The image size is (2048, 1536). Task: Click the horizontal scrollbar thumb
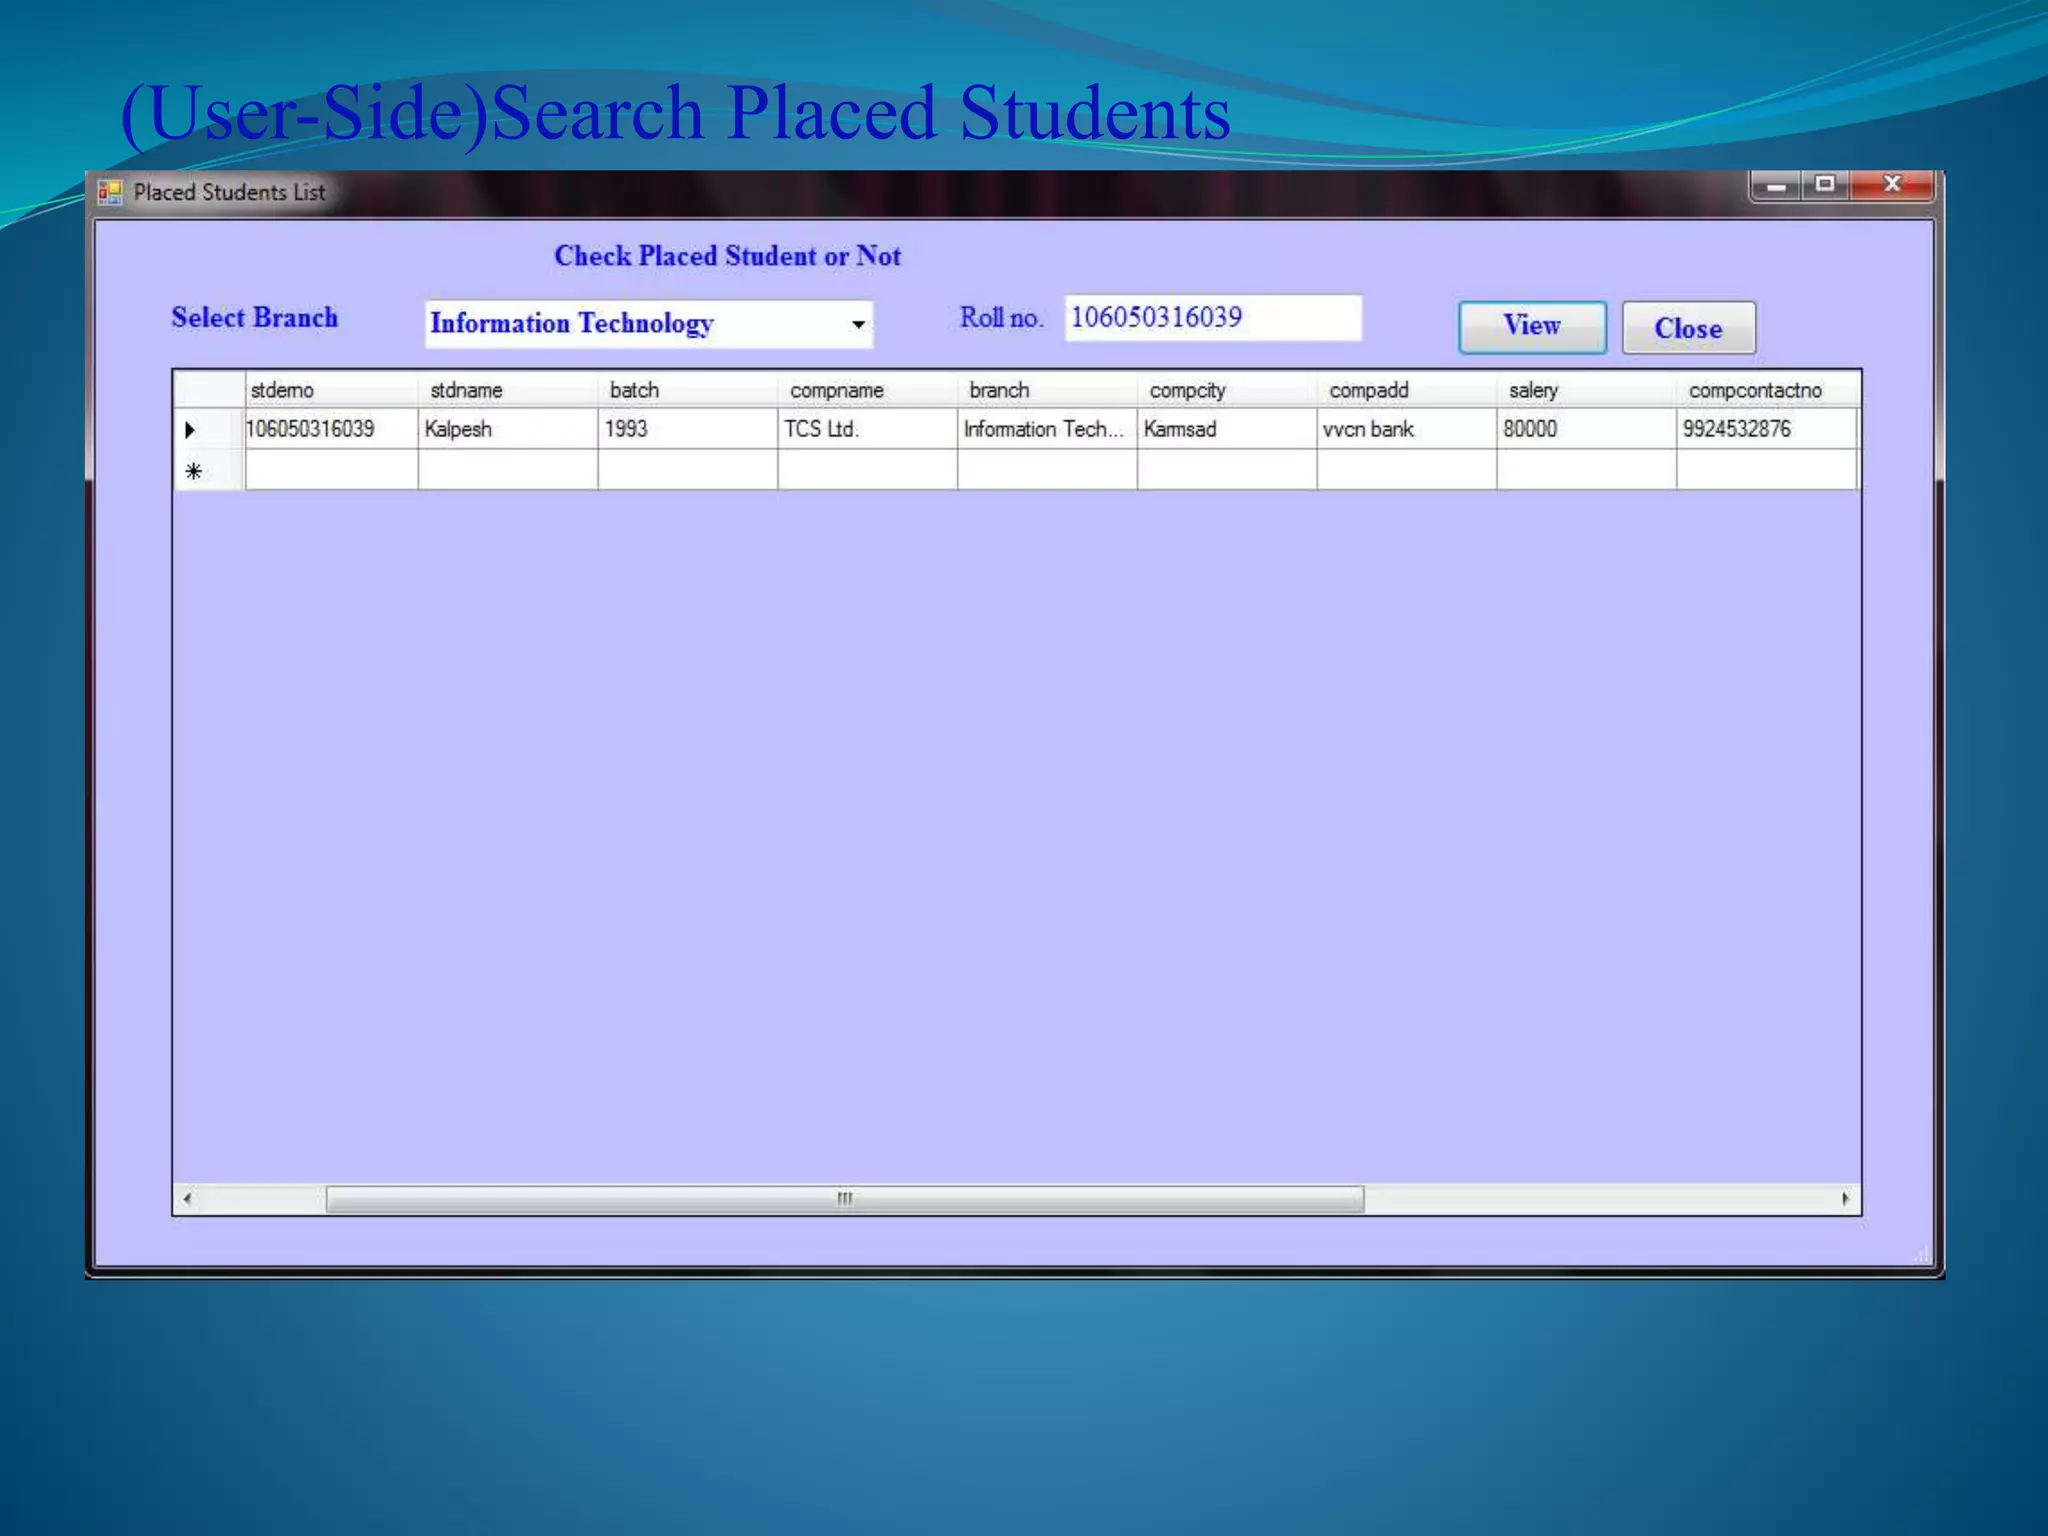click(845, 1199)
